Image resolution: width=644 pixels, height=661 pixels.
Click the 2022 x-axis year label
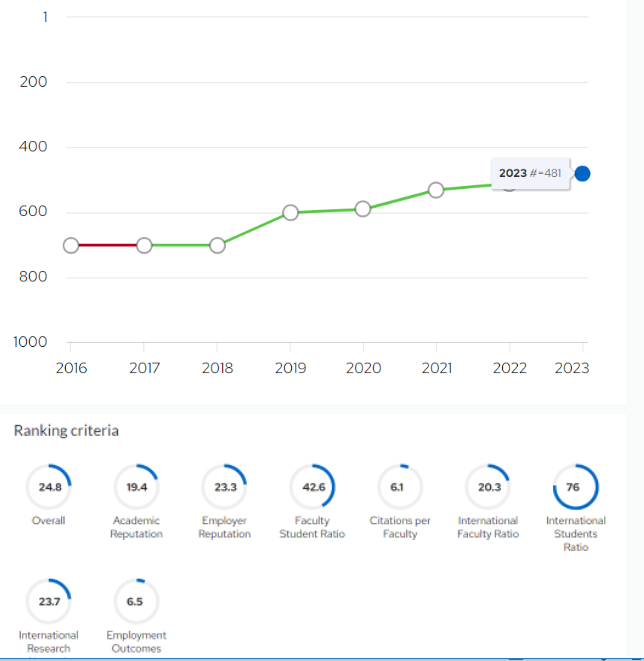click(509, 368)
